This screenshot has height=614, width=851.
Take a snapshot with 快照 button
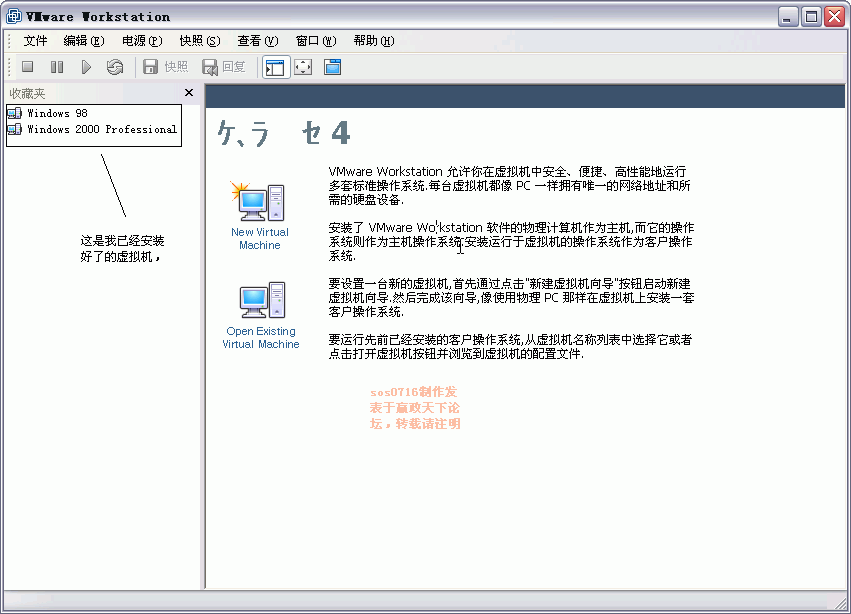pyautogui.click(x=165, y=67)
